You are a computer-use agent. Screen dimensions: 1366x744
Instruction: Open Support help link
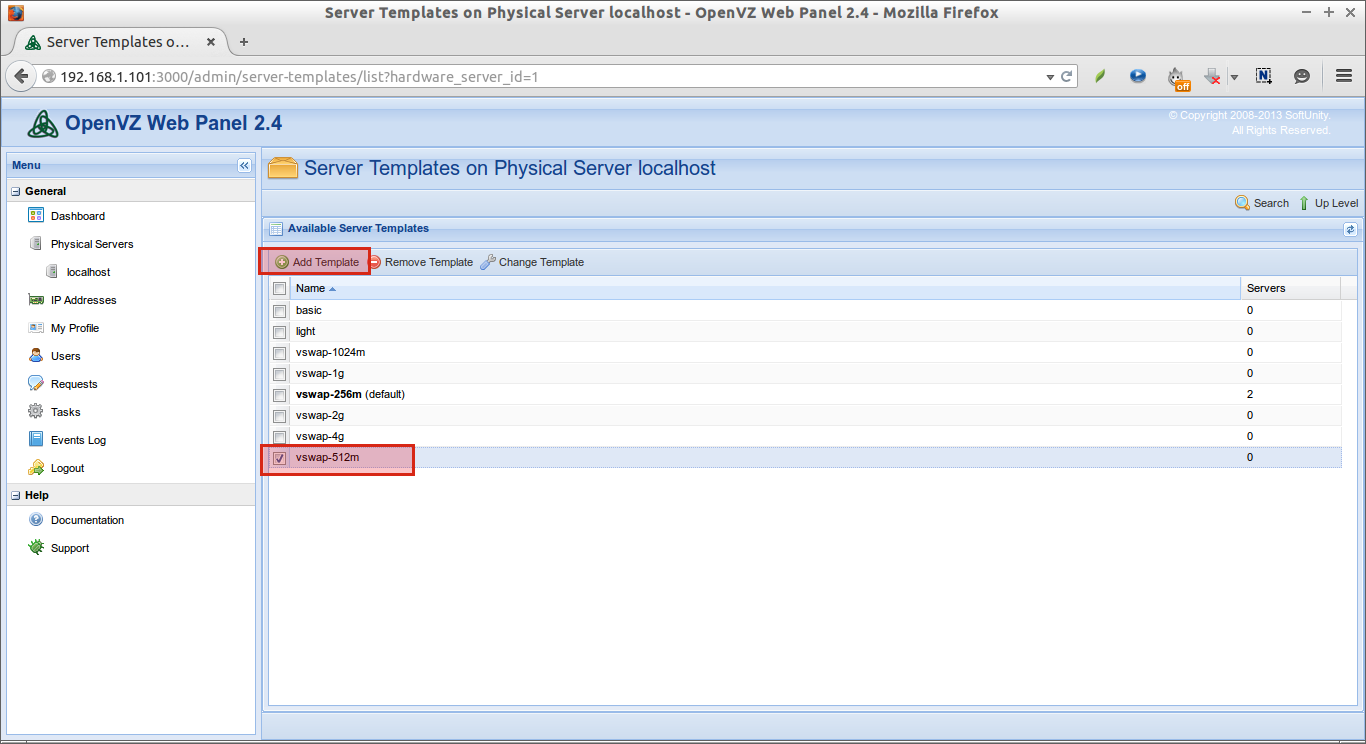70,548
